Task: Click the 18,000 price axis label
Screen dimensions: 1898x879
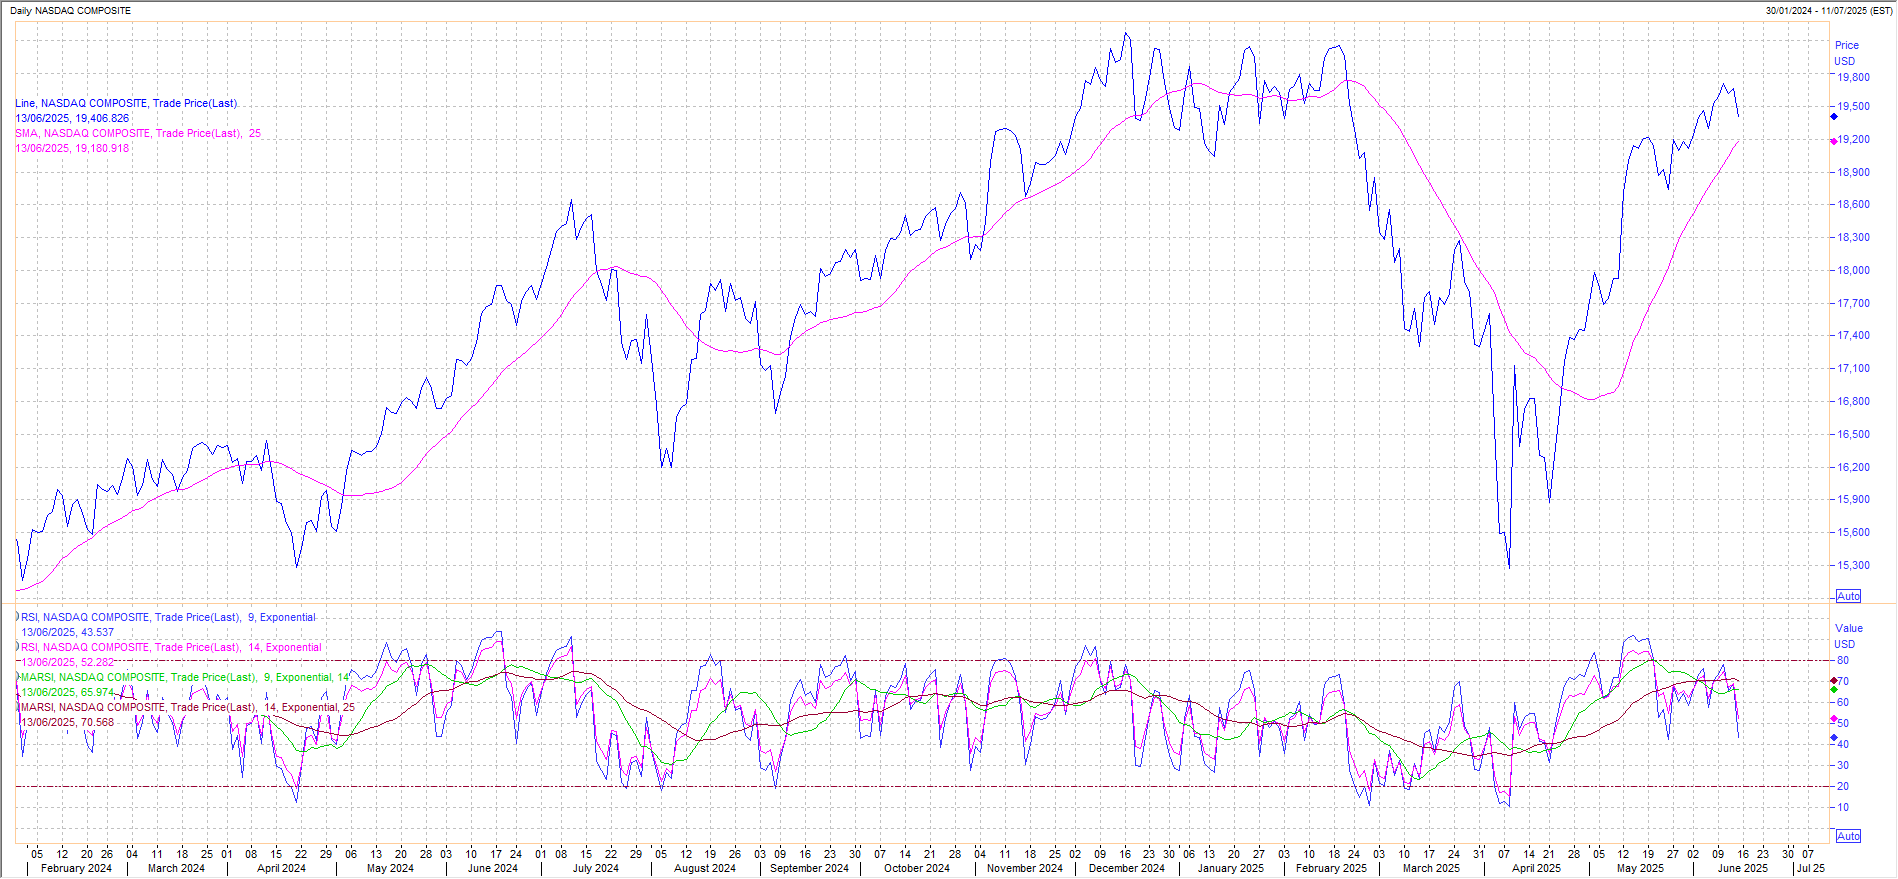Action: (x=1853, y=270)
